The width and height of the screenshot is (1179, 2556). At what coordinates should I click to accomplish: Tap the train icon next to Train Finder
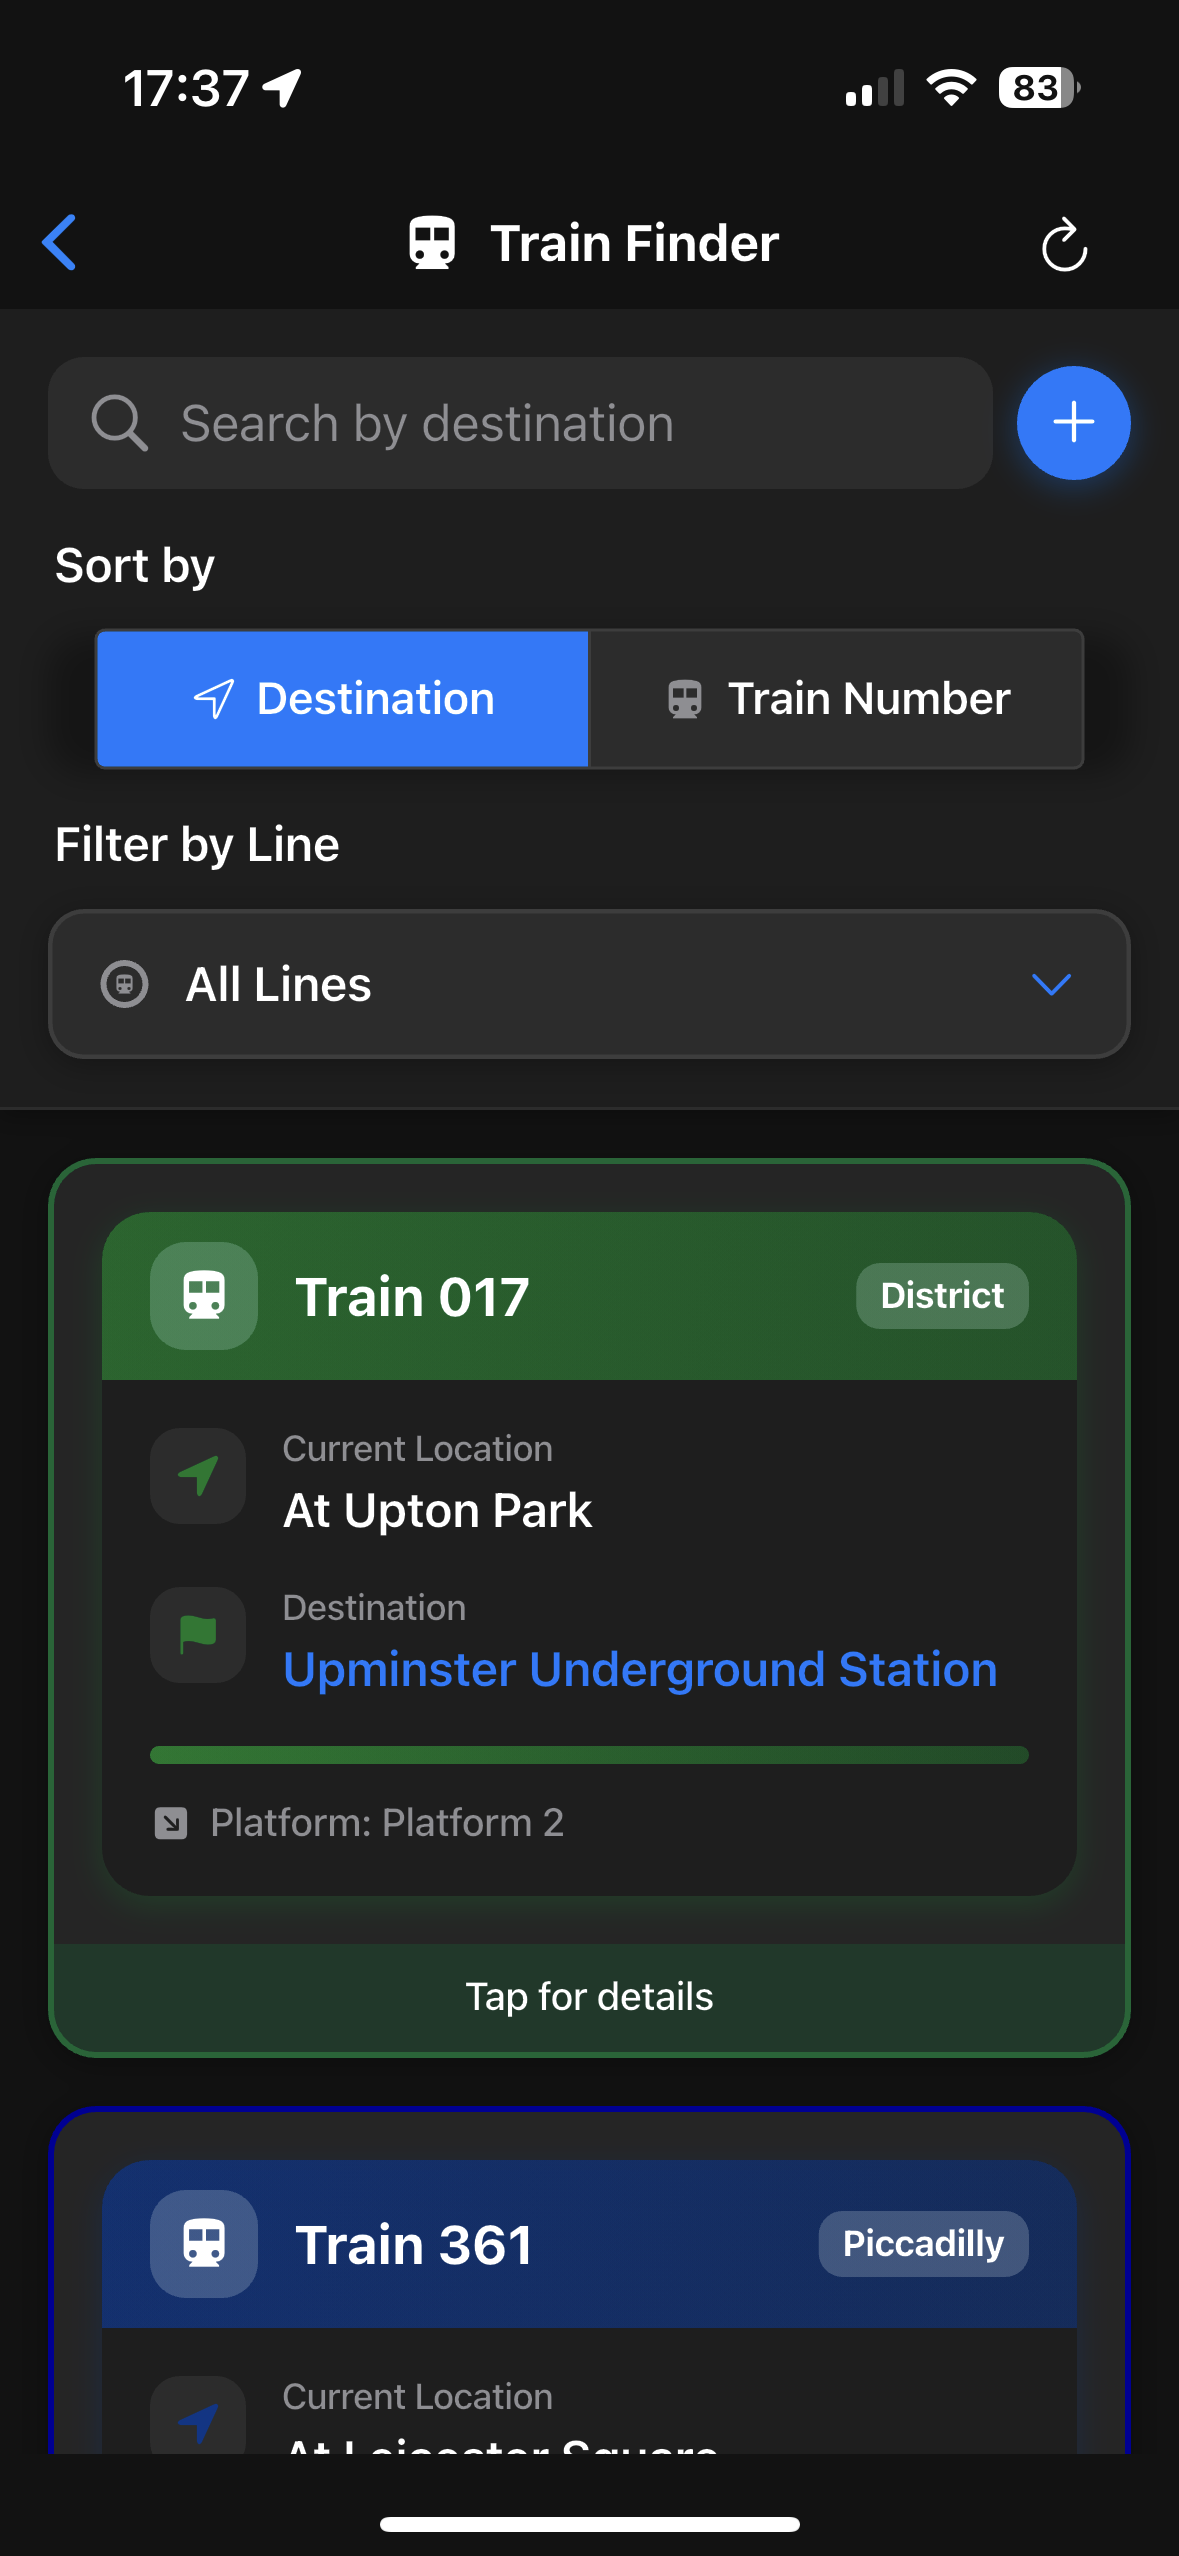tap(432, 241)
